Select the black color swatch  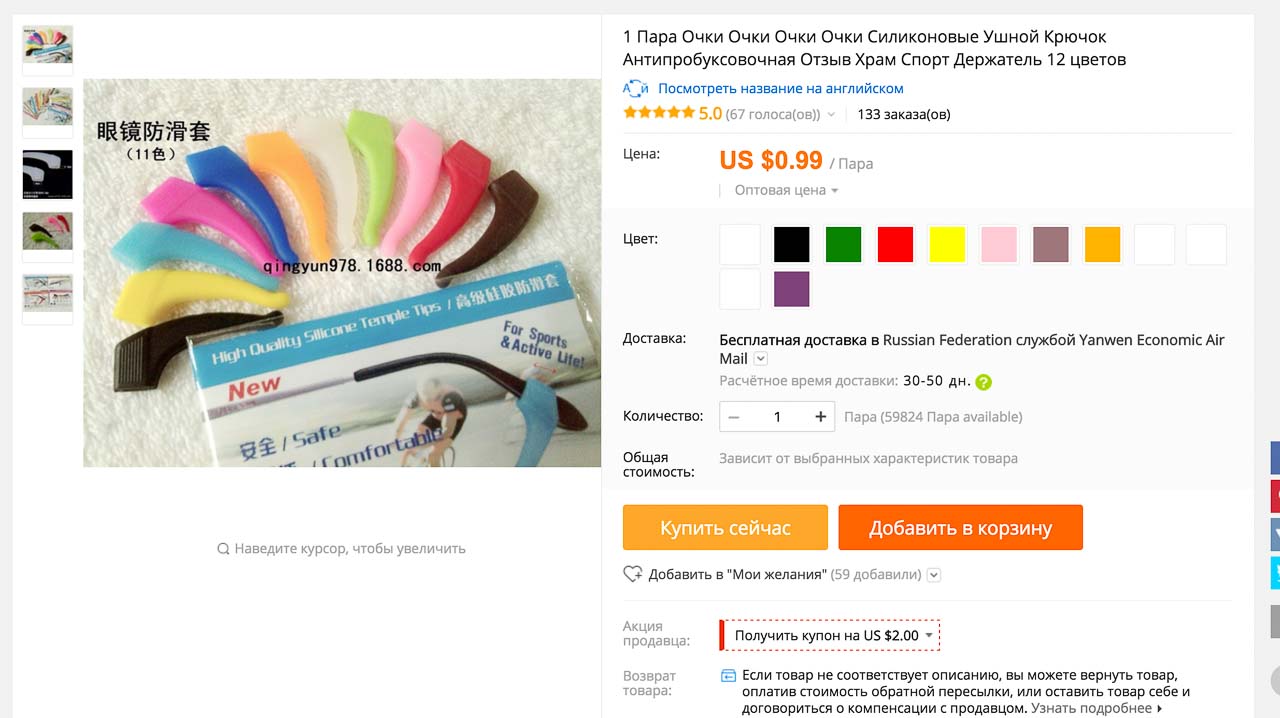point(792,245)
